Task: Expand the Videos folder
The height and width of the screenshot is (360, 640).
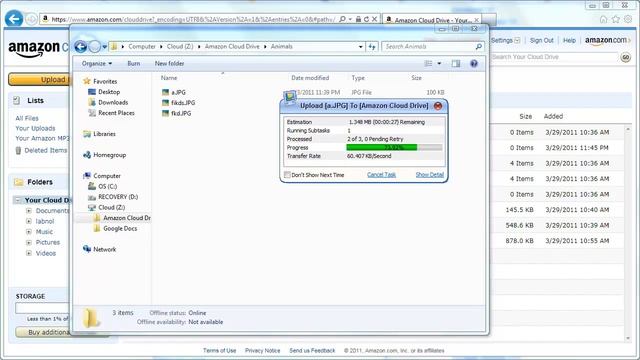Action: point(29,253)
